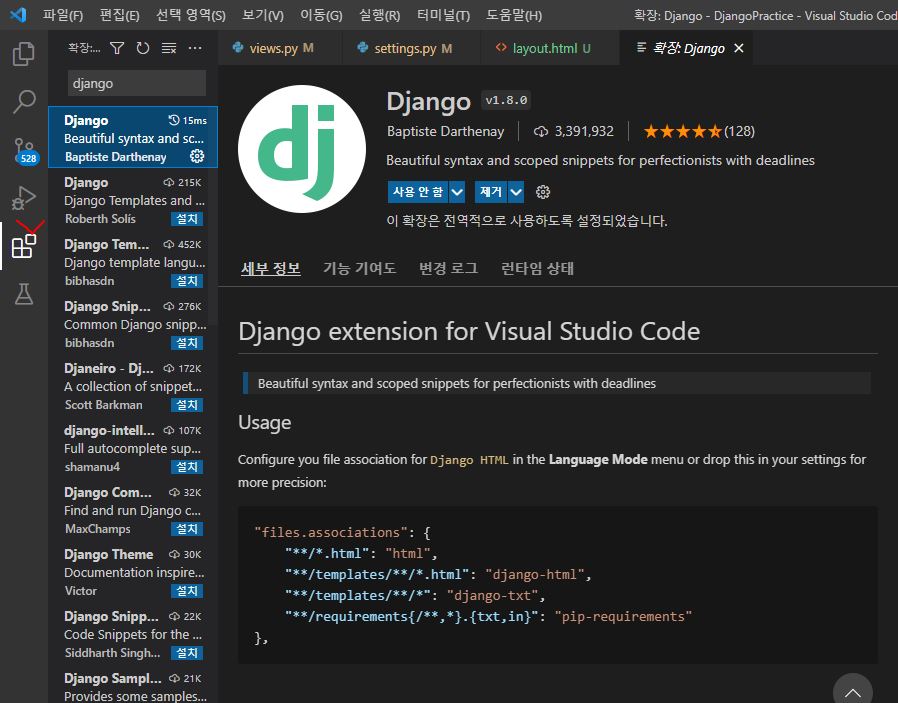Click the gear icon beside the Remove button
Image resolution: width=898 pixels, height=703 pixels.
542,192
